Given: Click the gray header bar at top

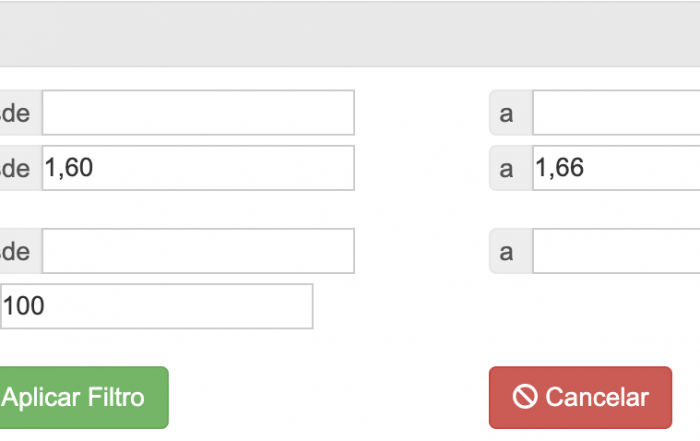Looking at the screenshot, I should tap(350, 34).
